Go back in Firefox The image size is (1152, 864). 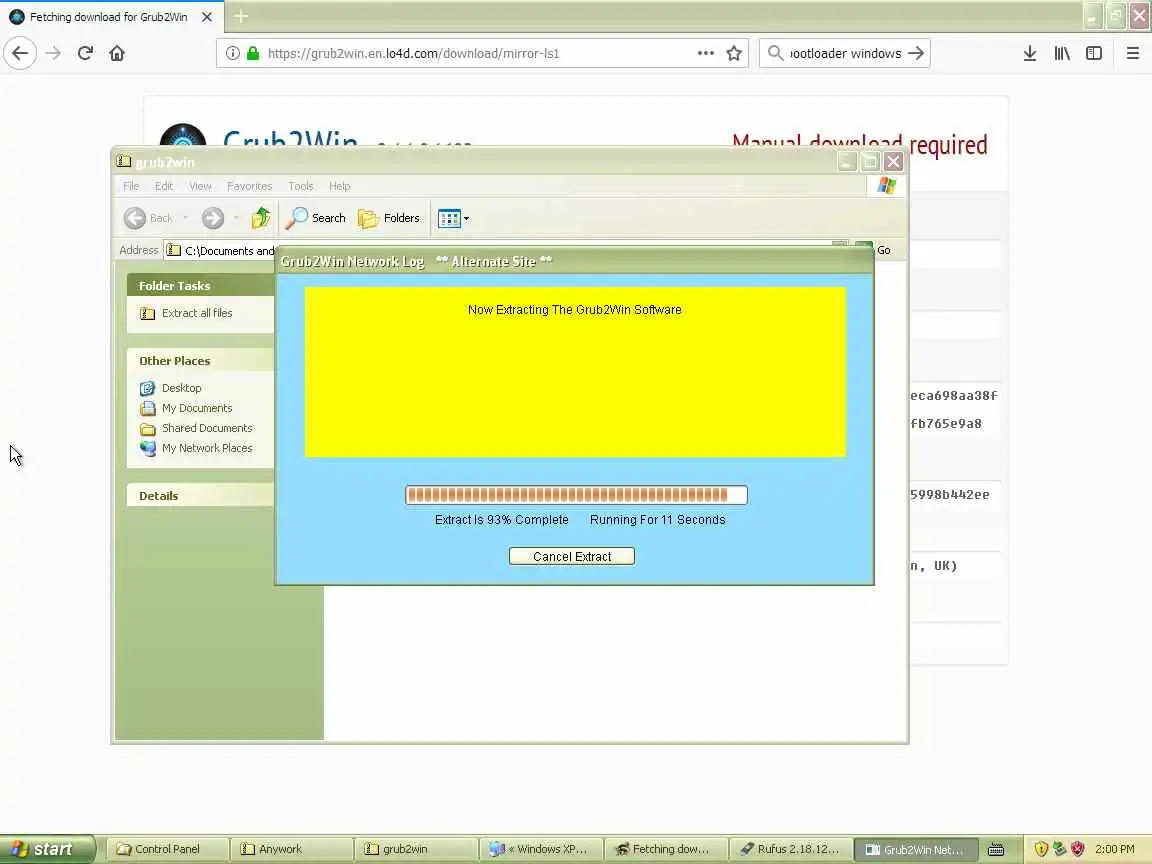point(20,53)
